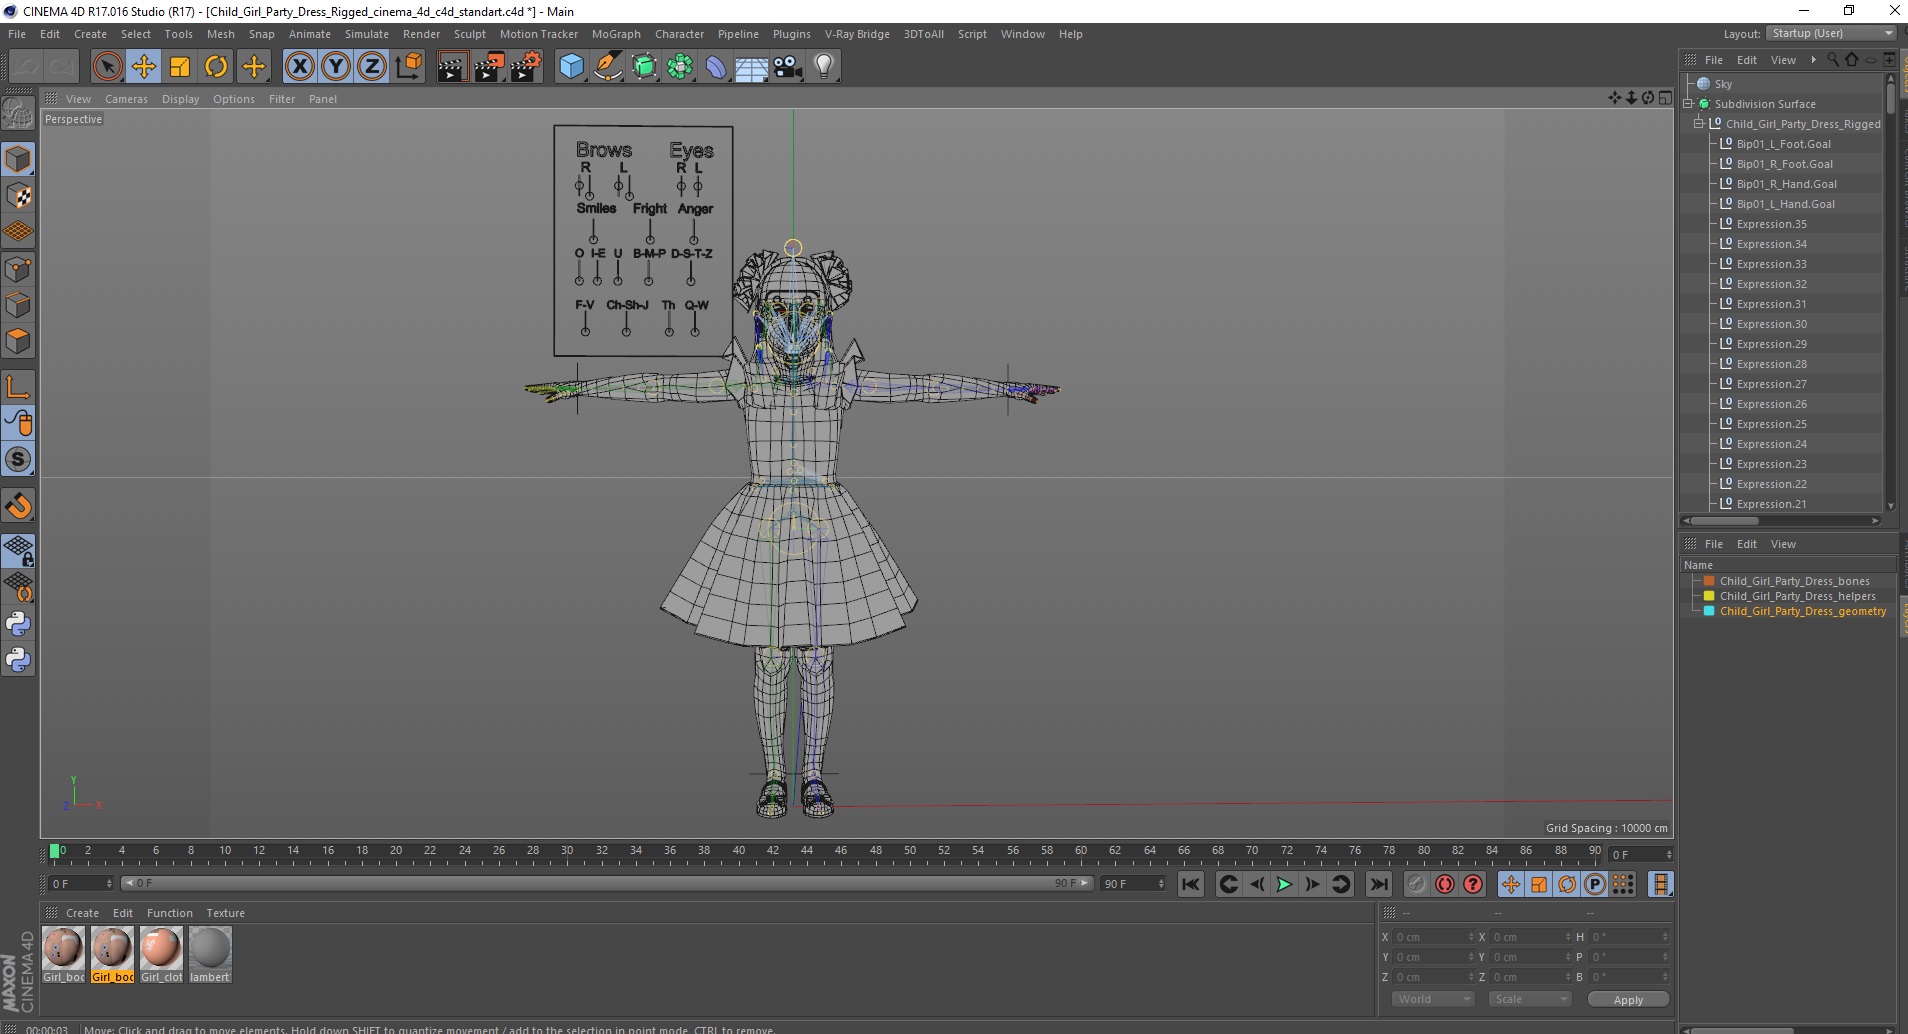
Task: Collapse Child_Girl_Party_Dress_Rigged tree node
Action: click(x=1698, y=124)
